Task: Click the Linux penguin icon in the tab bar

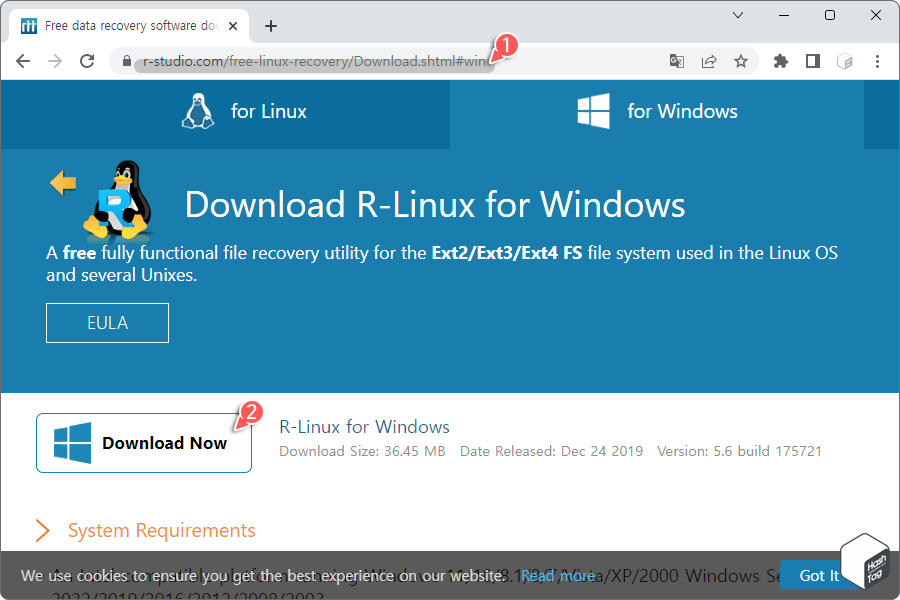Action: pyautogui.click(x=198, y=112)
